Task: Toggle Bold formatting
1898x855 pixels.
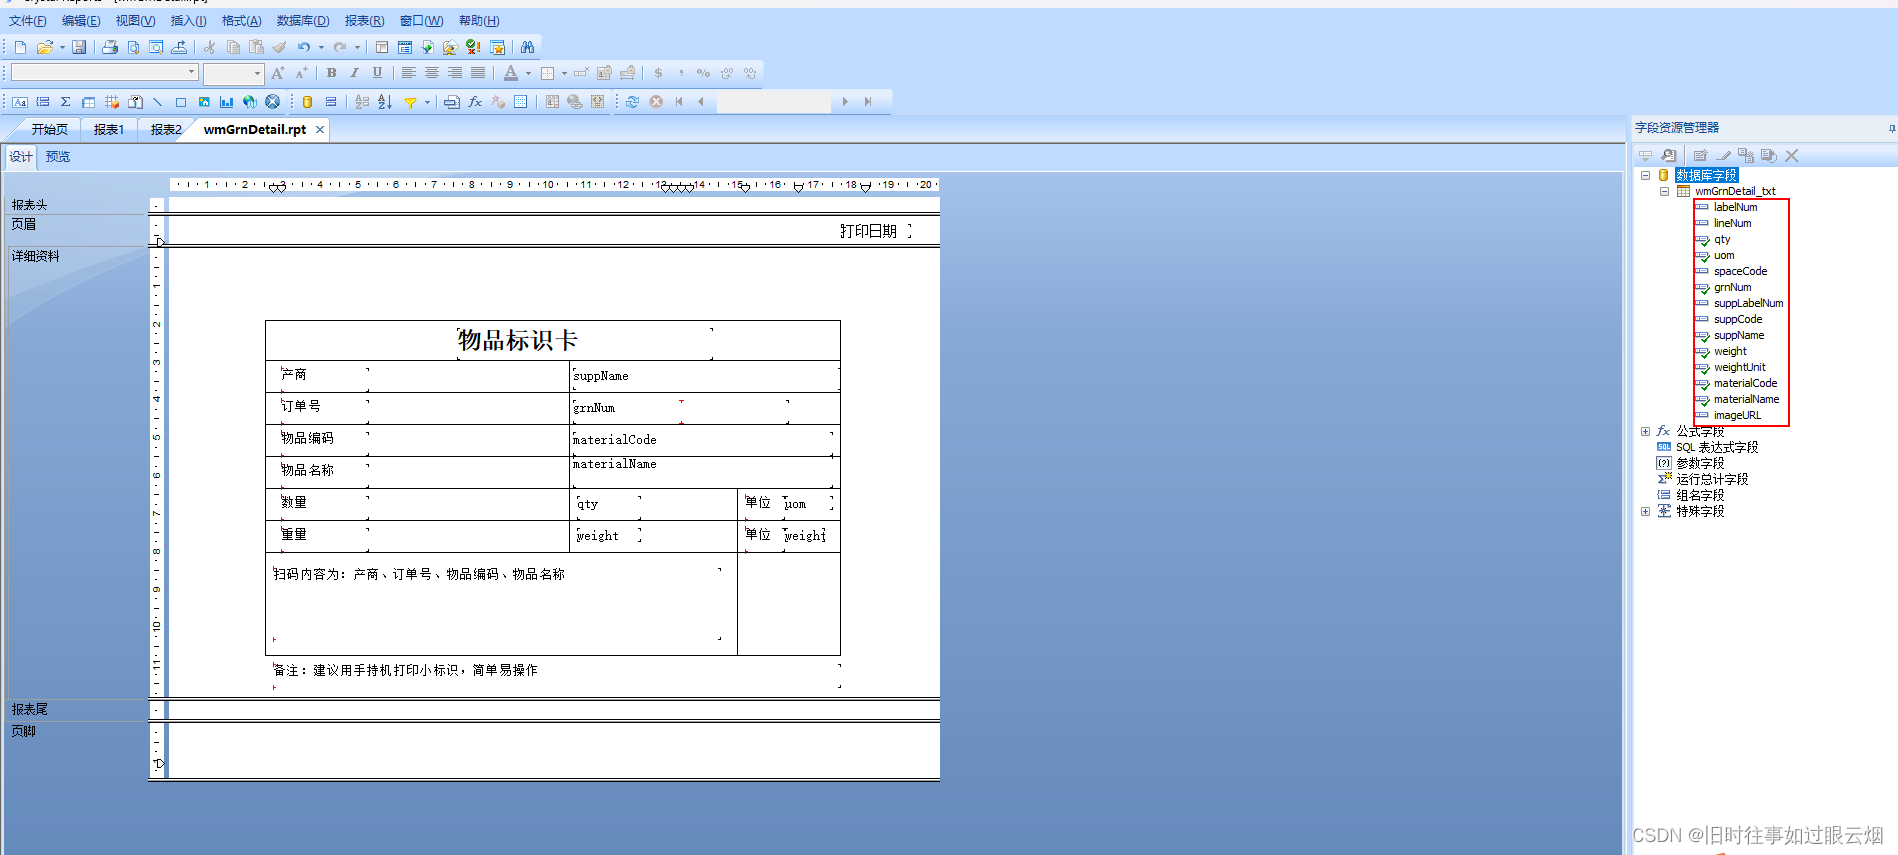Action: tap(331, 73)
